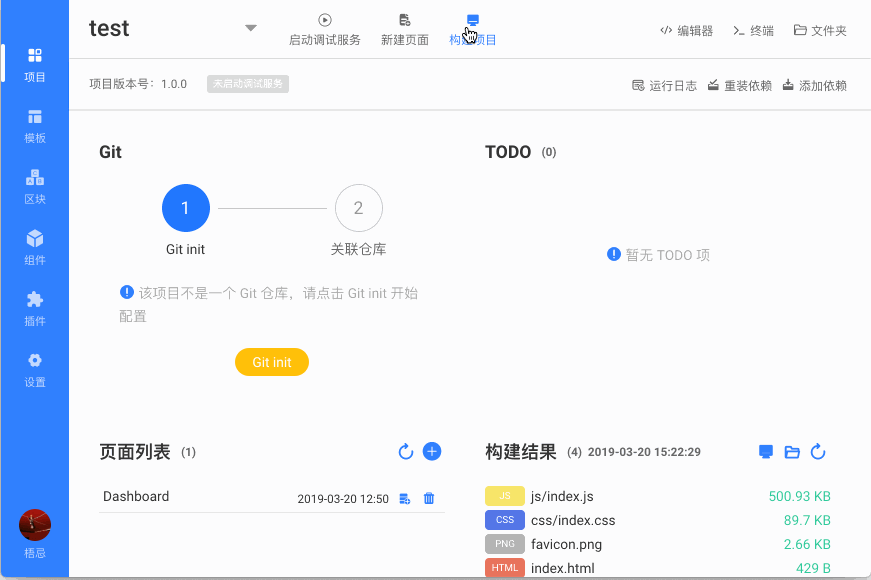Open the 模板 (Template) sidebar section
Screen dimensions: 871x580
tap(34, 126)
